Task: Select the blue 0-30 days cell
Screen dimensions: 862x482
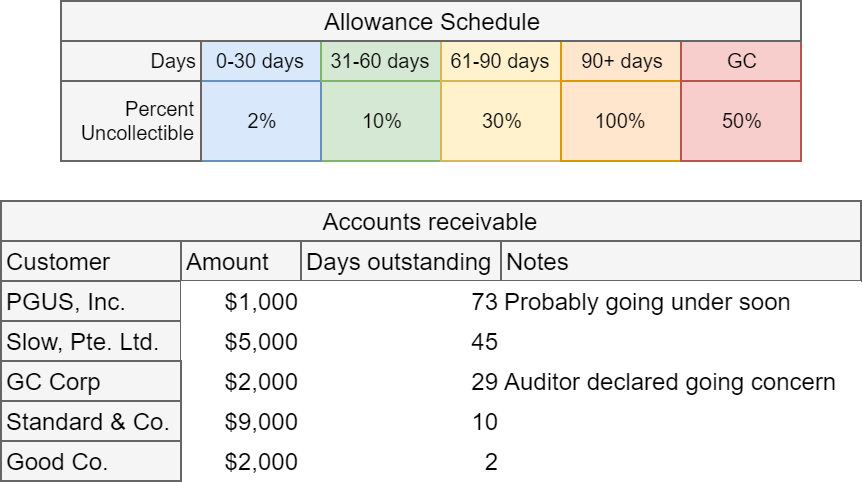Action: tap(260, 61)
